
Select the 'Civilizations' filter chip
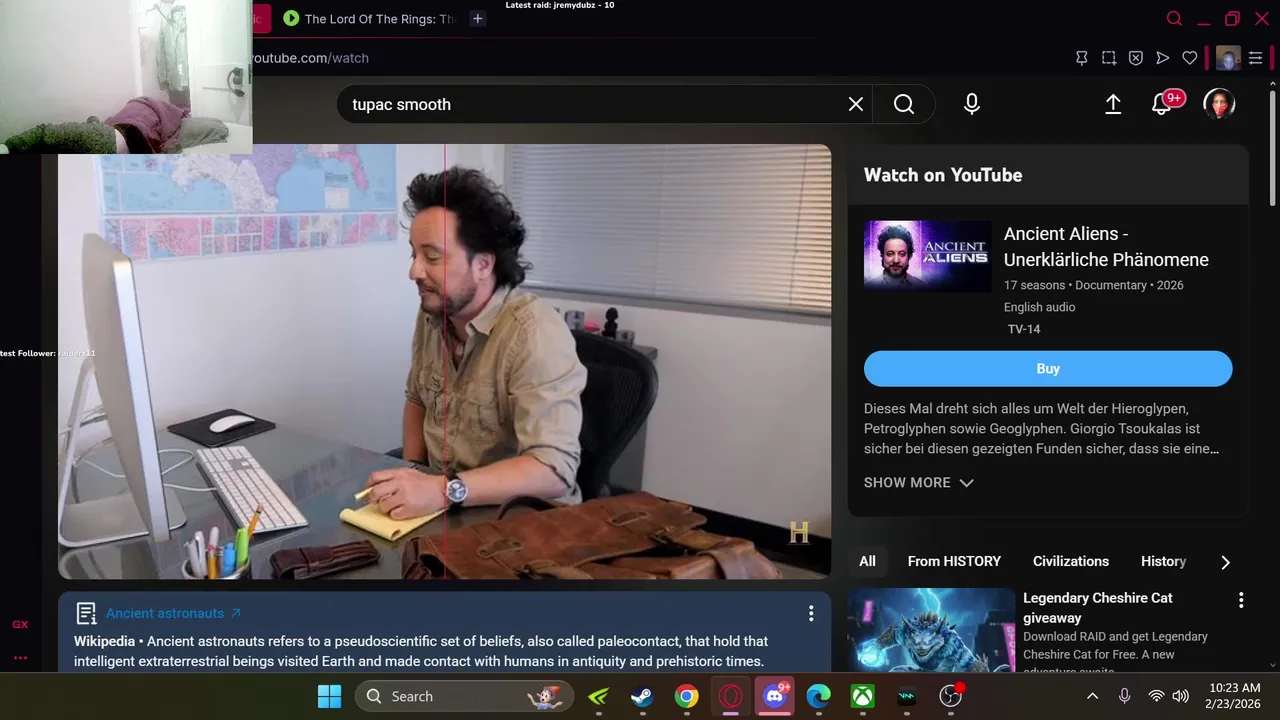click(x=1071, y=561)
